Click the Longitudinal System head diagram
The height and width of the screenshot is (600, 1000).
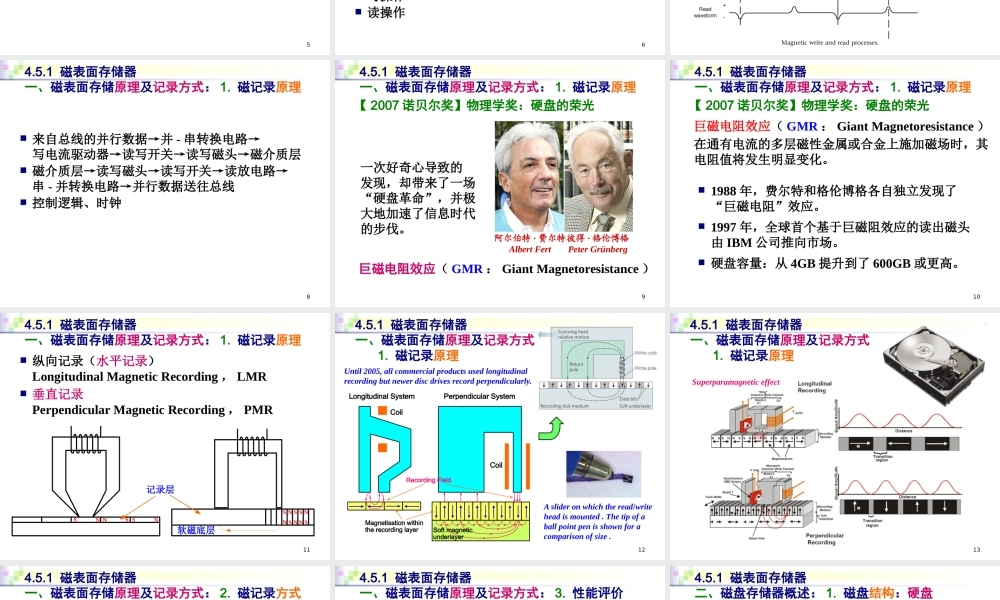[381, 450]
